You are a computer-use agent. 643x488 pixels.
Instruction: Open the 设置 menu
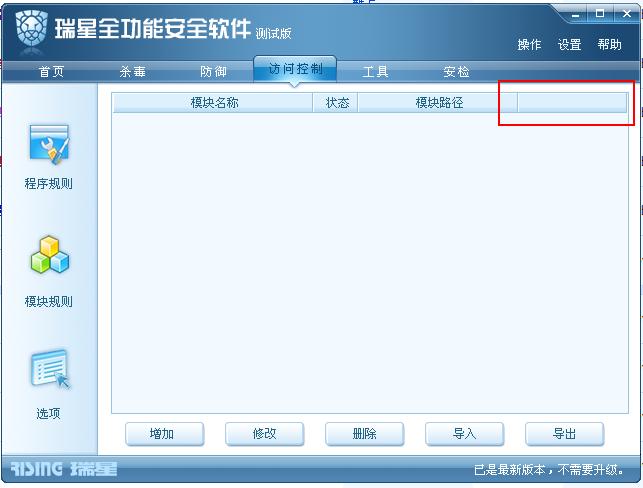point(569,44)
